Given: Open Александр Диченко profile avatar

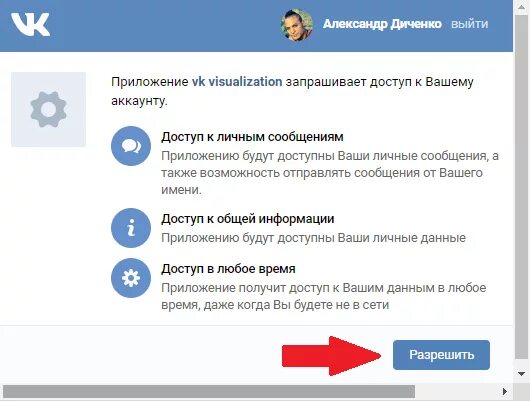Looking at the screenshot, I should tap(296, 25).
